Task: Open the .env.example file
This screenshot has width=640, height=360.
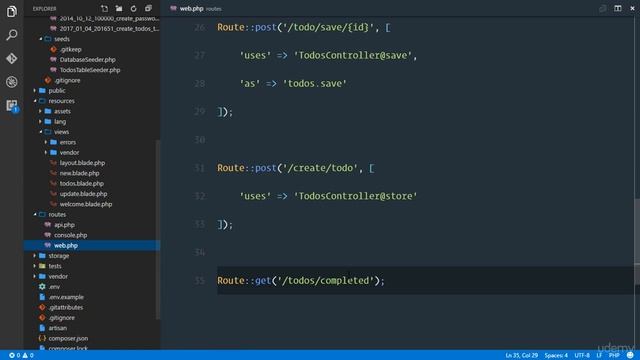Action: [x=66, y=297]
